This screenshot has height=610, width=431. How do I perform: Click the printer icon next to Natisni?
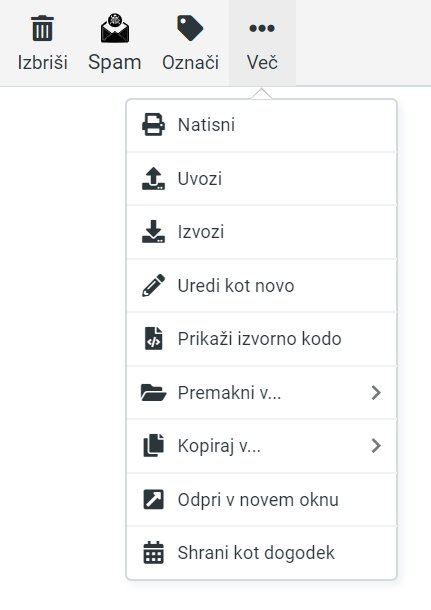(x=153, y=125)
